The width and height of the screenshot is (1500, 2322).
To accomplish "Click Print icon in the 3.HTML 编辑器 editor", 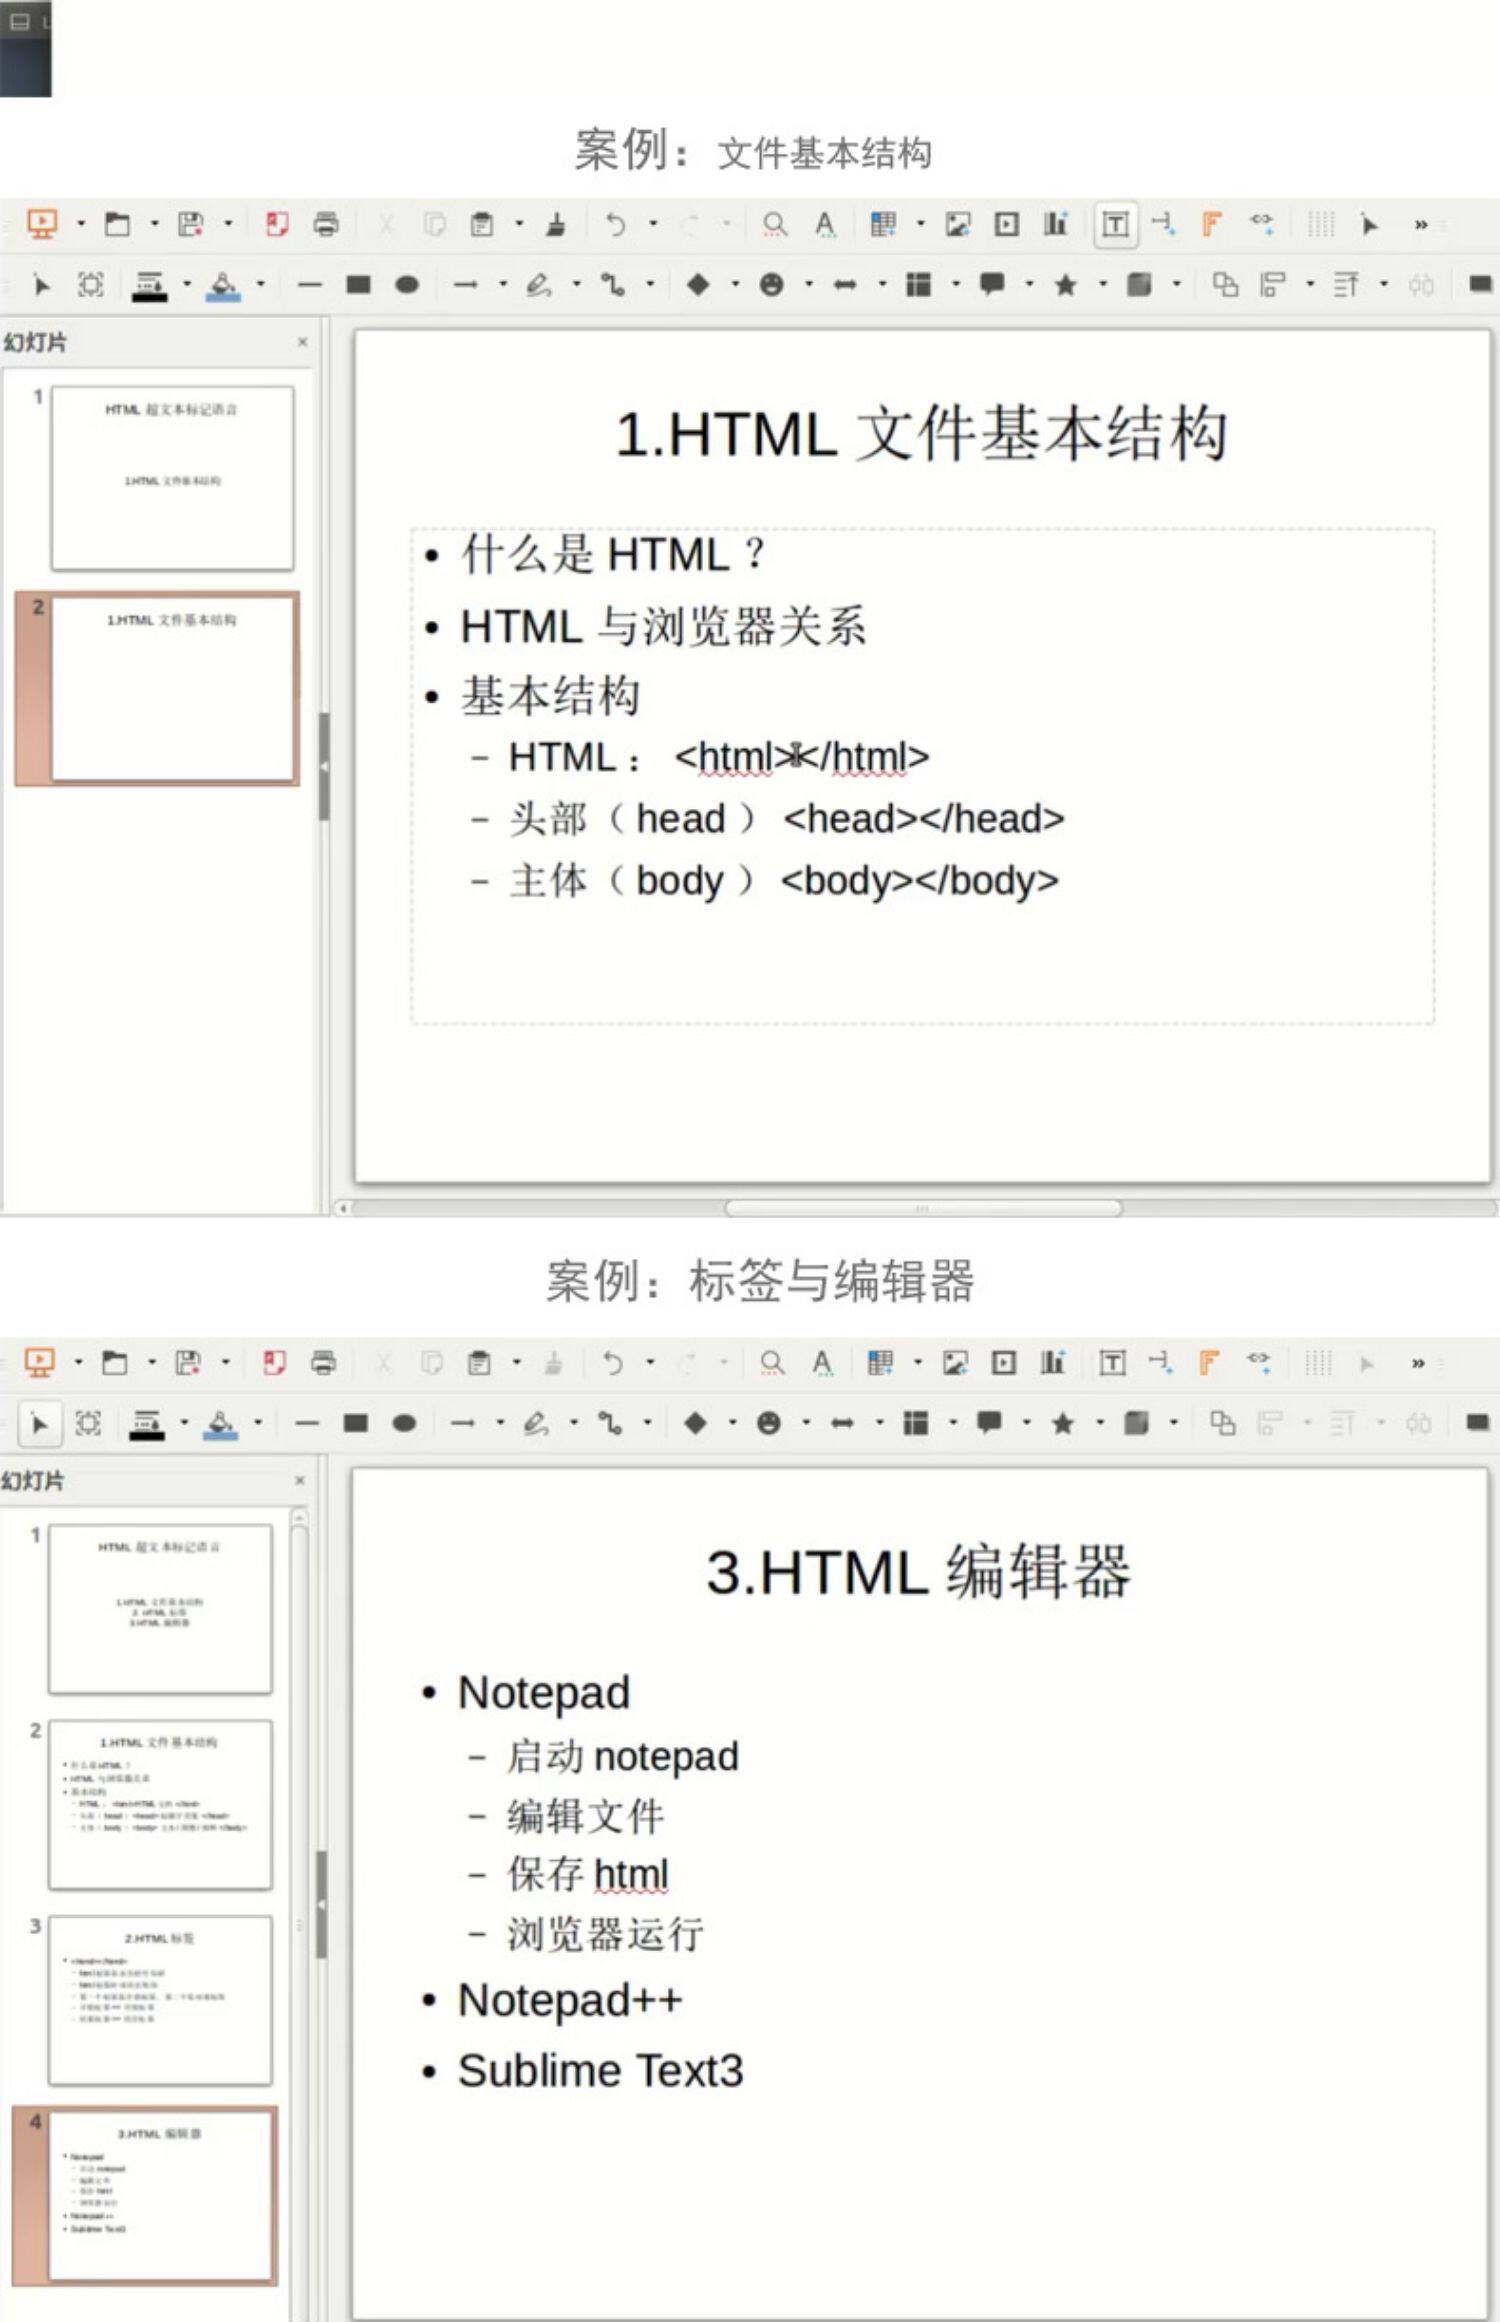I will coord(324,1363).
